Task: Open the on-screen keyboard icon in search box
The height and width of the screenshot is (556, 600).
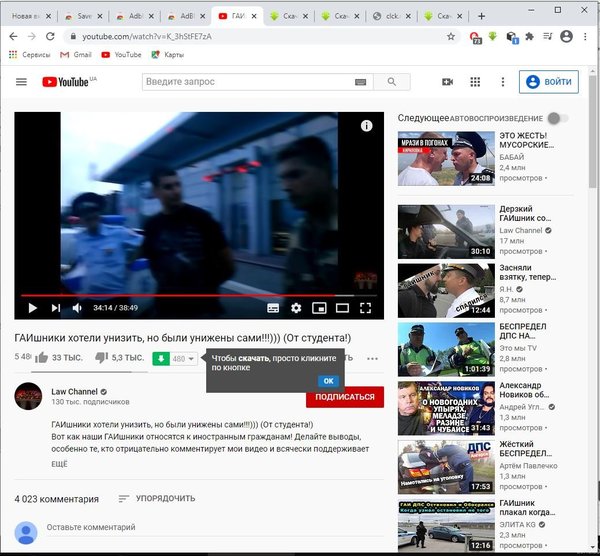Action: [360, 82]
